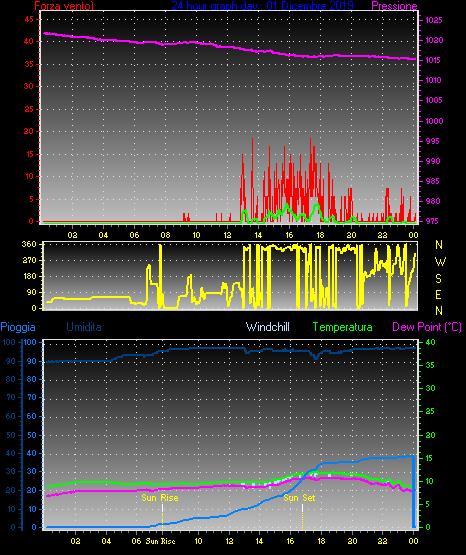Click the 180 value on the wind-direction axis
466x555 pixels.
pyautogui.click(x=29, y=276)
